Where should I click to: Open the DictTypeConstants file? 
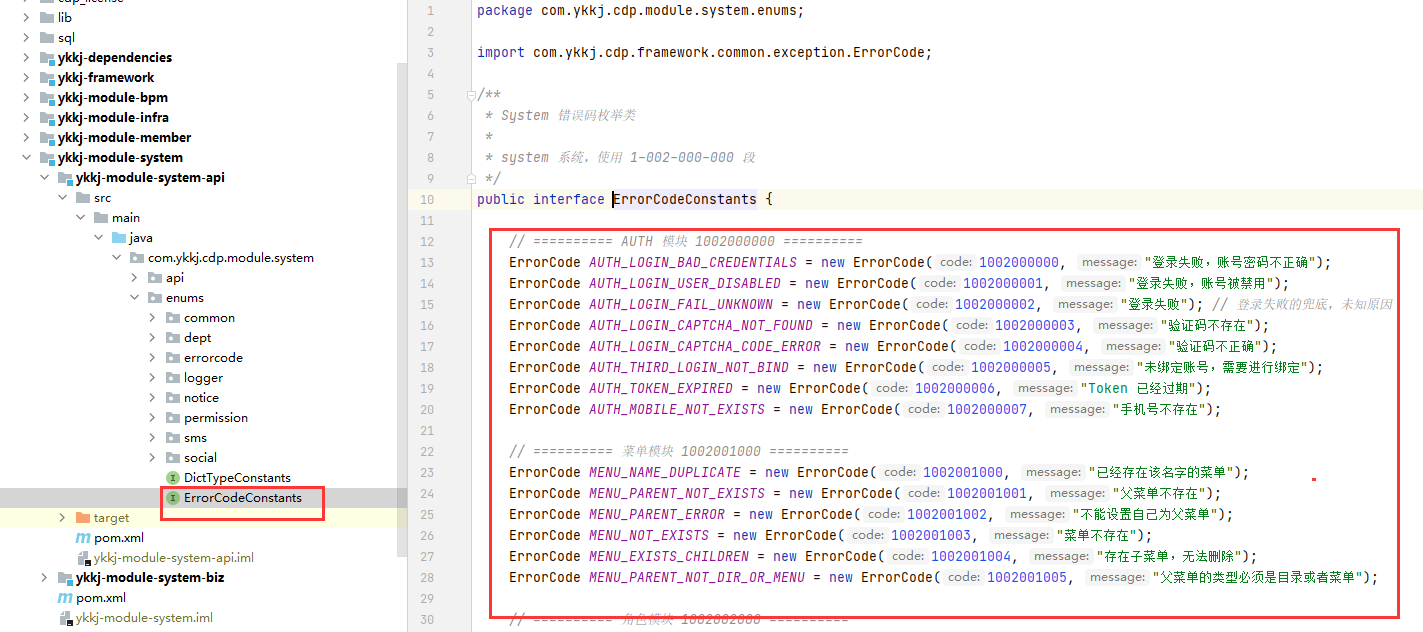(237, 477)
